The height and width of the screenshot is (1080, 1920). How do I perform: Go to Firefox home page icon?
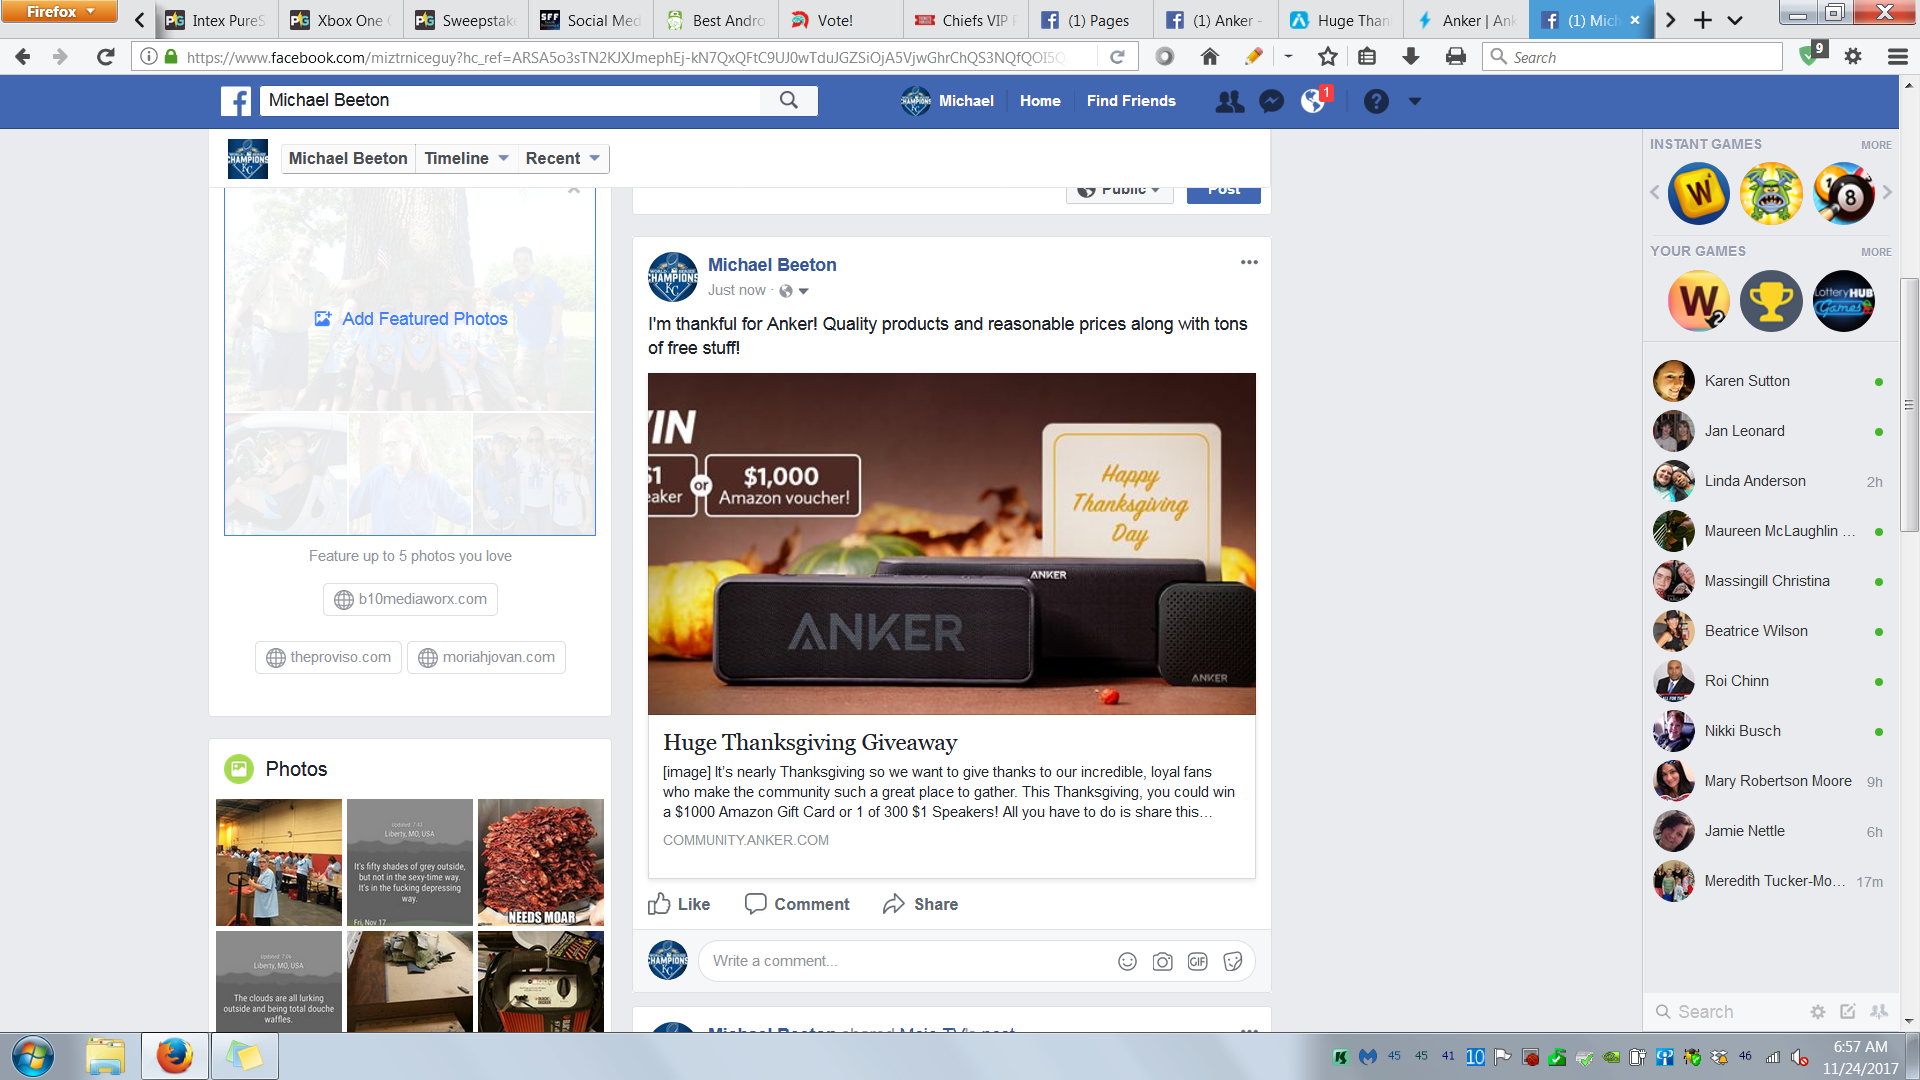(x=1209, y=57)
